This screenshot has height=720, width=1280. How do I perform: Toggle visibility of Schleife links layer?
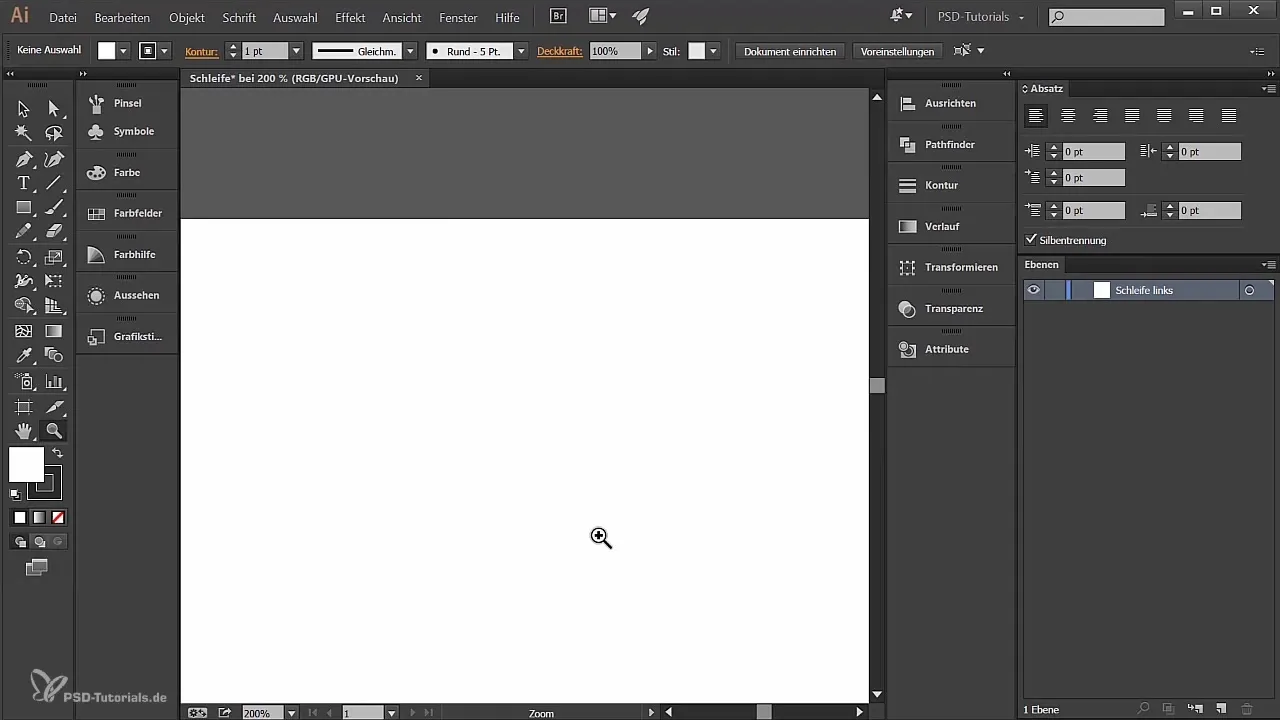pos(1034,290)
